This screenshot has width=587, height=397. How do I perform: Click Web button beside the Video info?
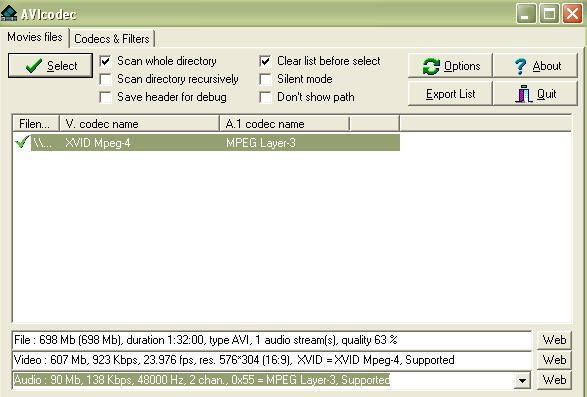pos(554,360)
